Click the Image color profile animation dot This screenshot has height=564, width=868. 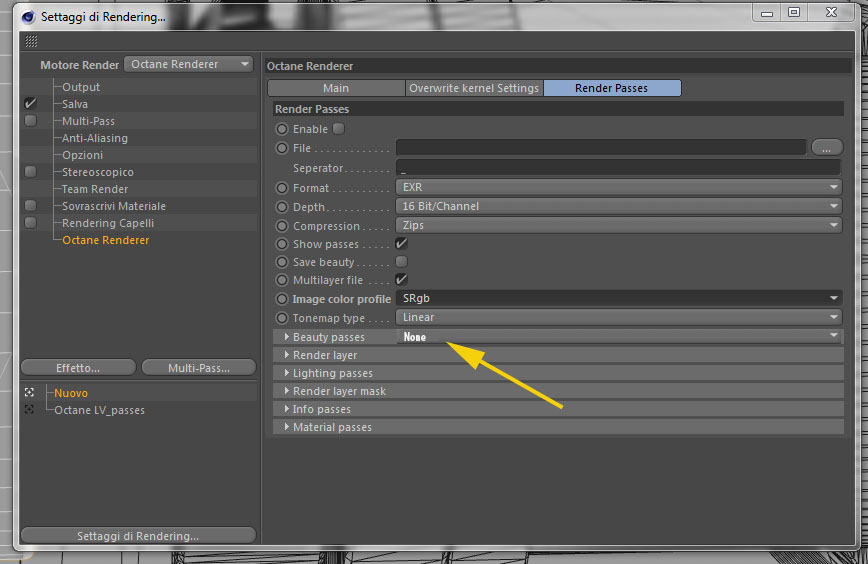[282, 299]
